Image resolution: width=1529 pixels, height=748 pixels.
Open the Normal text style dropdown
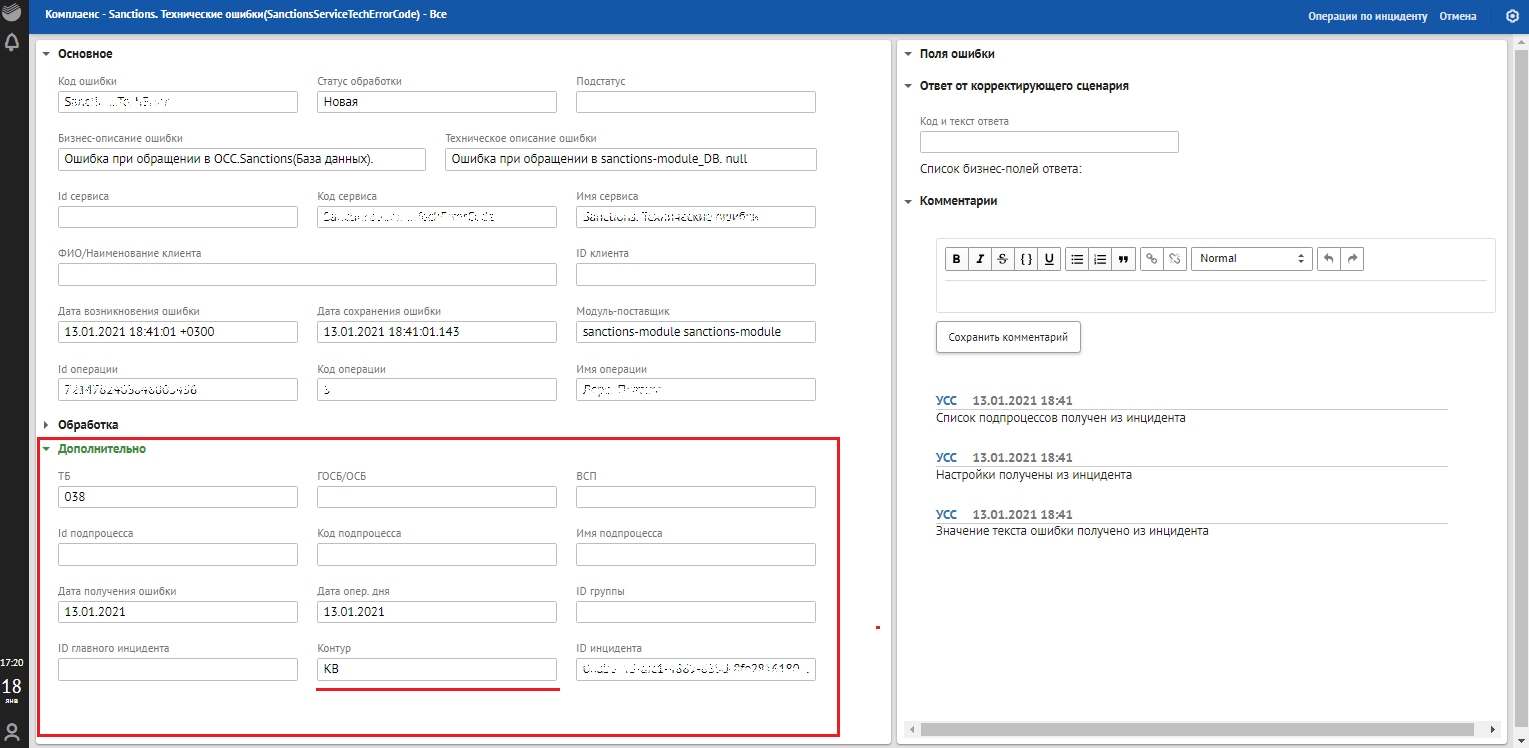coord(1252,259)
